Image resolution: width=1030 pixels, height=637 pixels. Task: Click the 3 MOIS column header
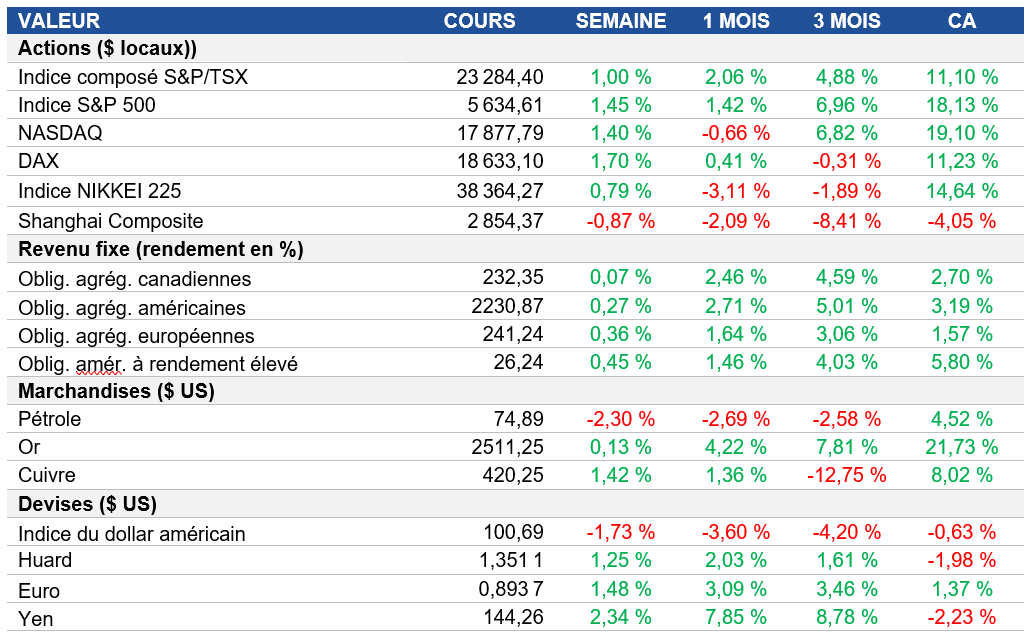[846, 21]
